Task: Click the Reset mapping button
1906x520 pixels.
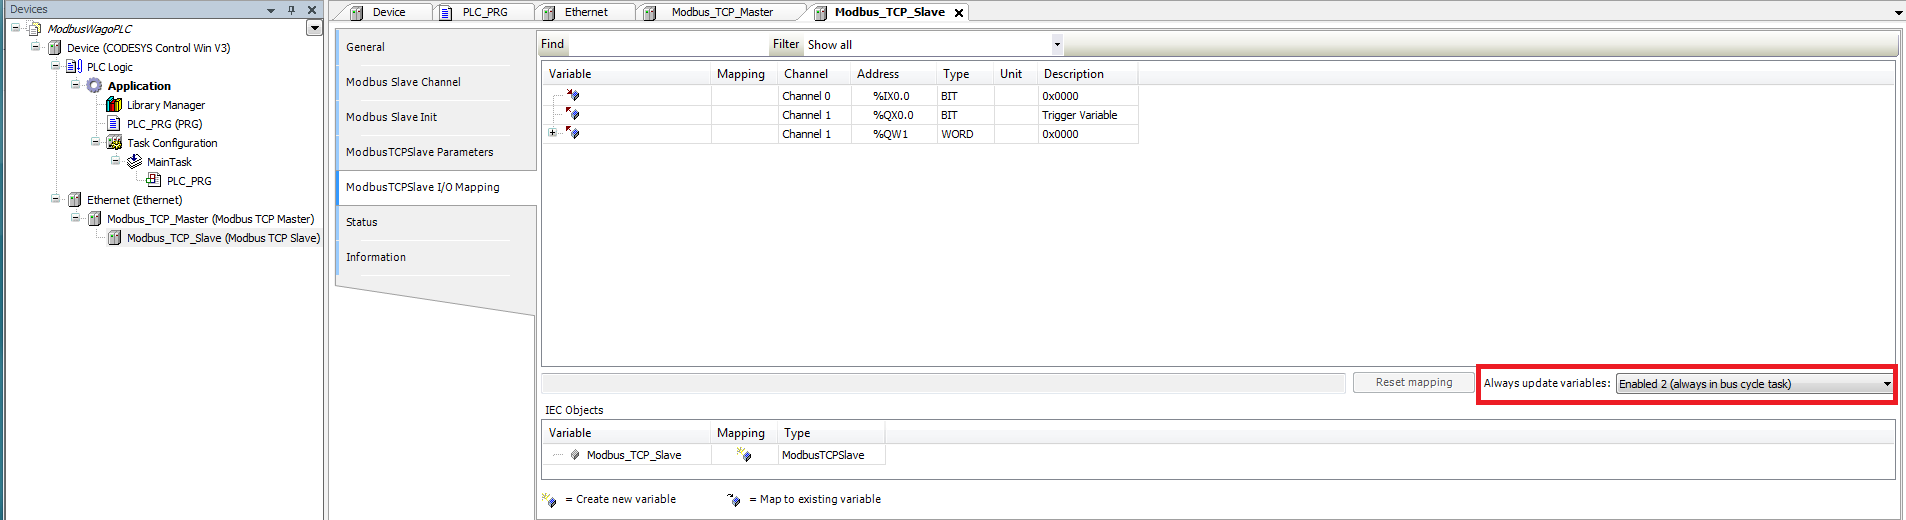Action: pyautogui.click(x=1413, y=382)
